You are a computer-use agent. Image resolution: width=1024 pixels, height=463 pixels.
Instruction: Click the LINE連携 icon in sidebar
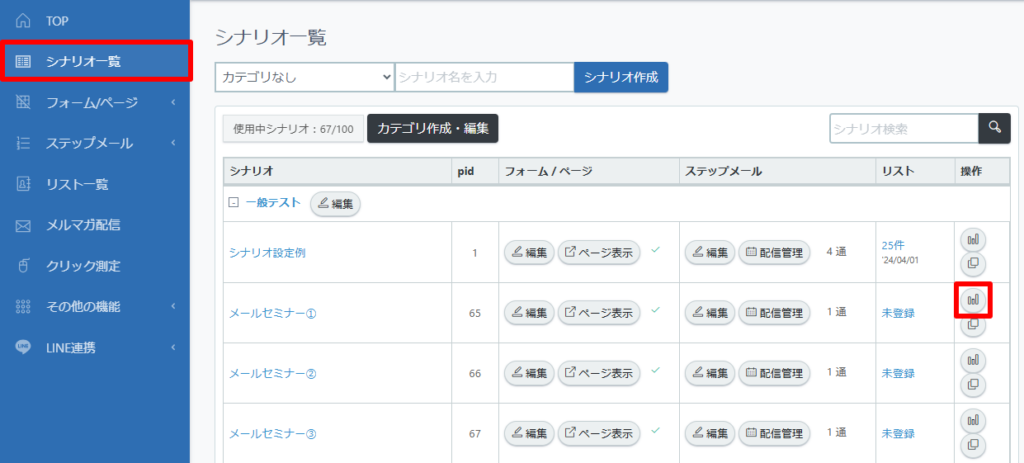click(x=23, y=347)
